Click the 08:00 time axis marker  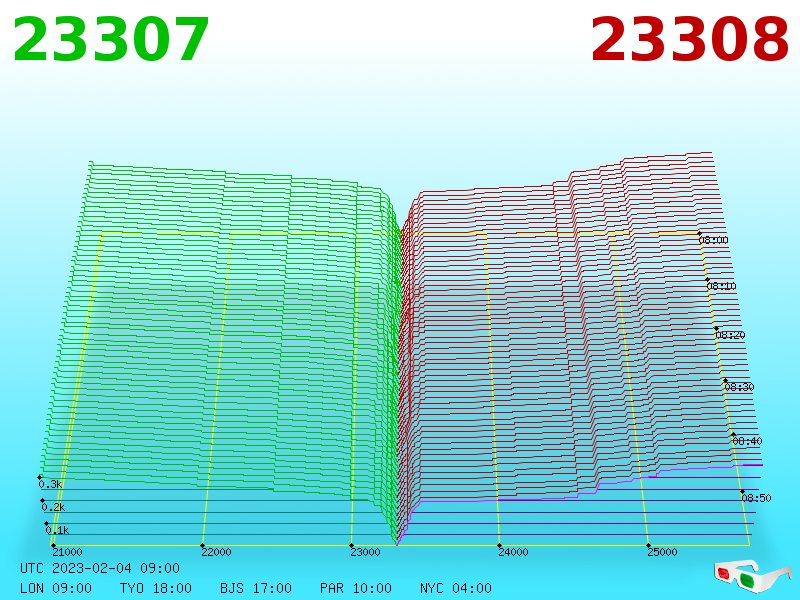pos(713,240)
